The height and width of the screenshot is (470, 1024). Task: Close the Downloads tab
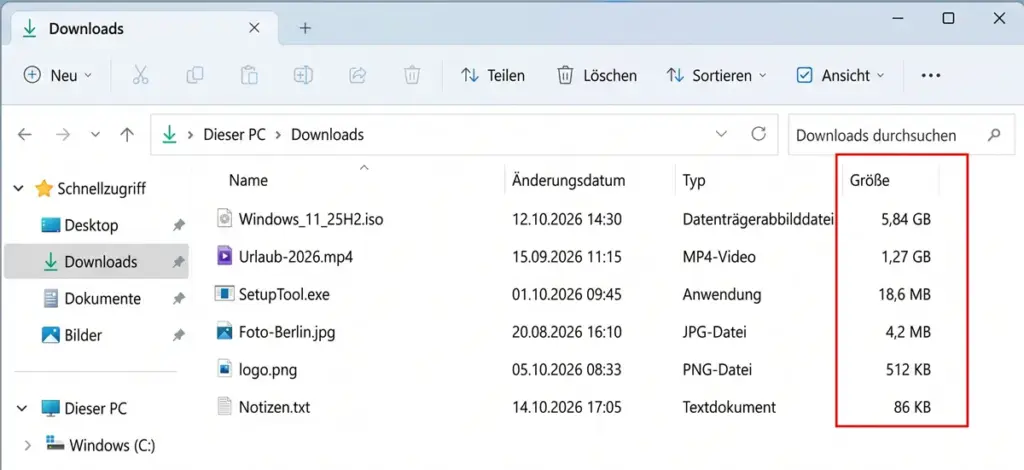254,28
